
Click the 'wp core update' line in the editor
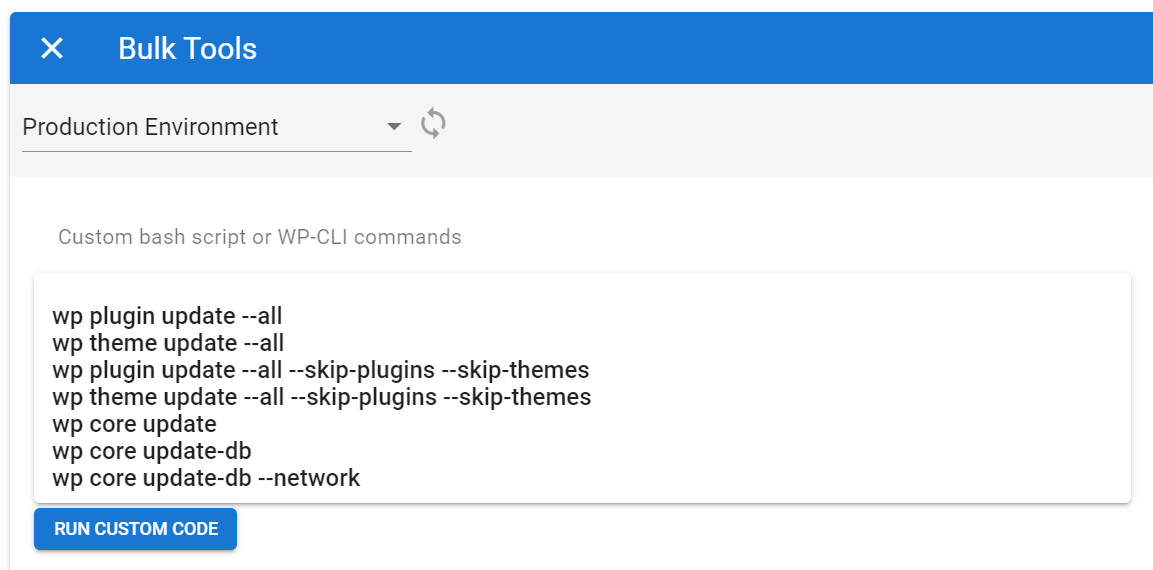point(135,424)
